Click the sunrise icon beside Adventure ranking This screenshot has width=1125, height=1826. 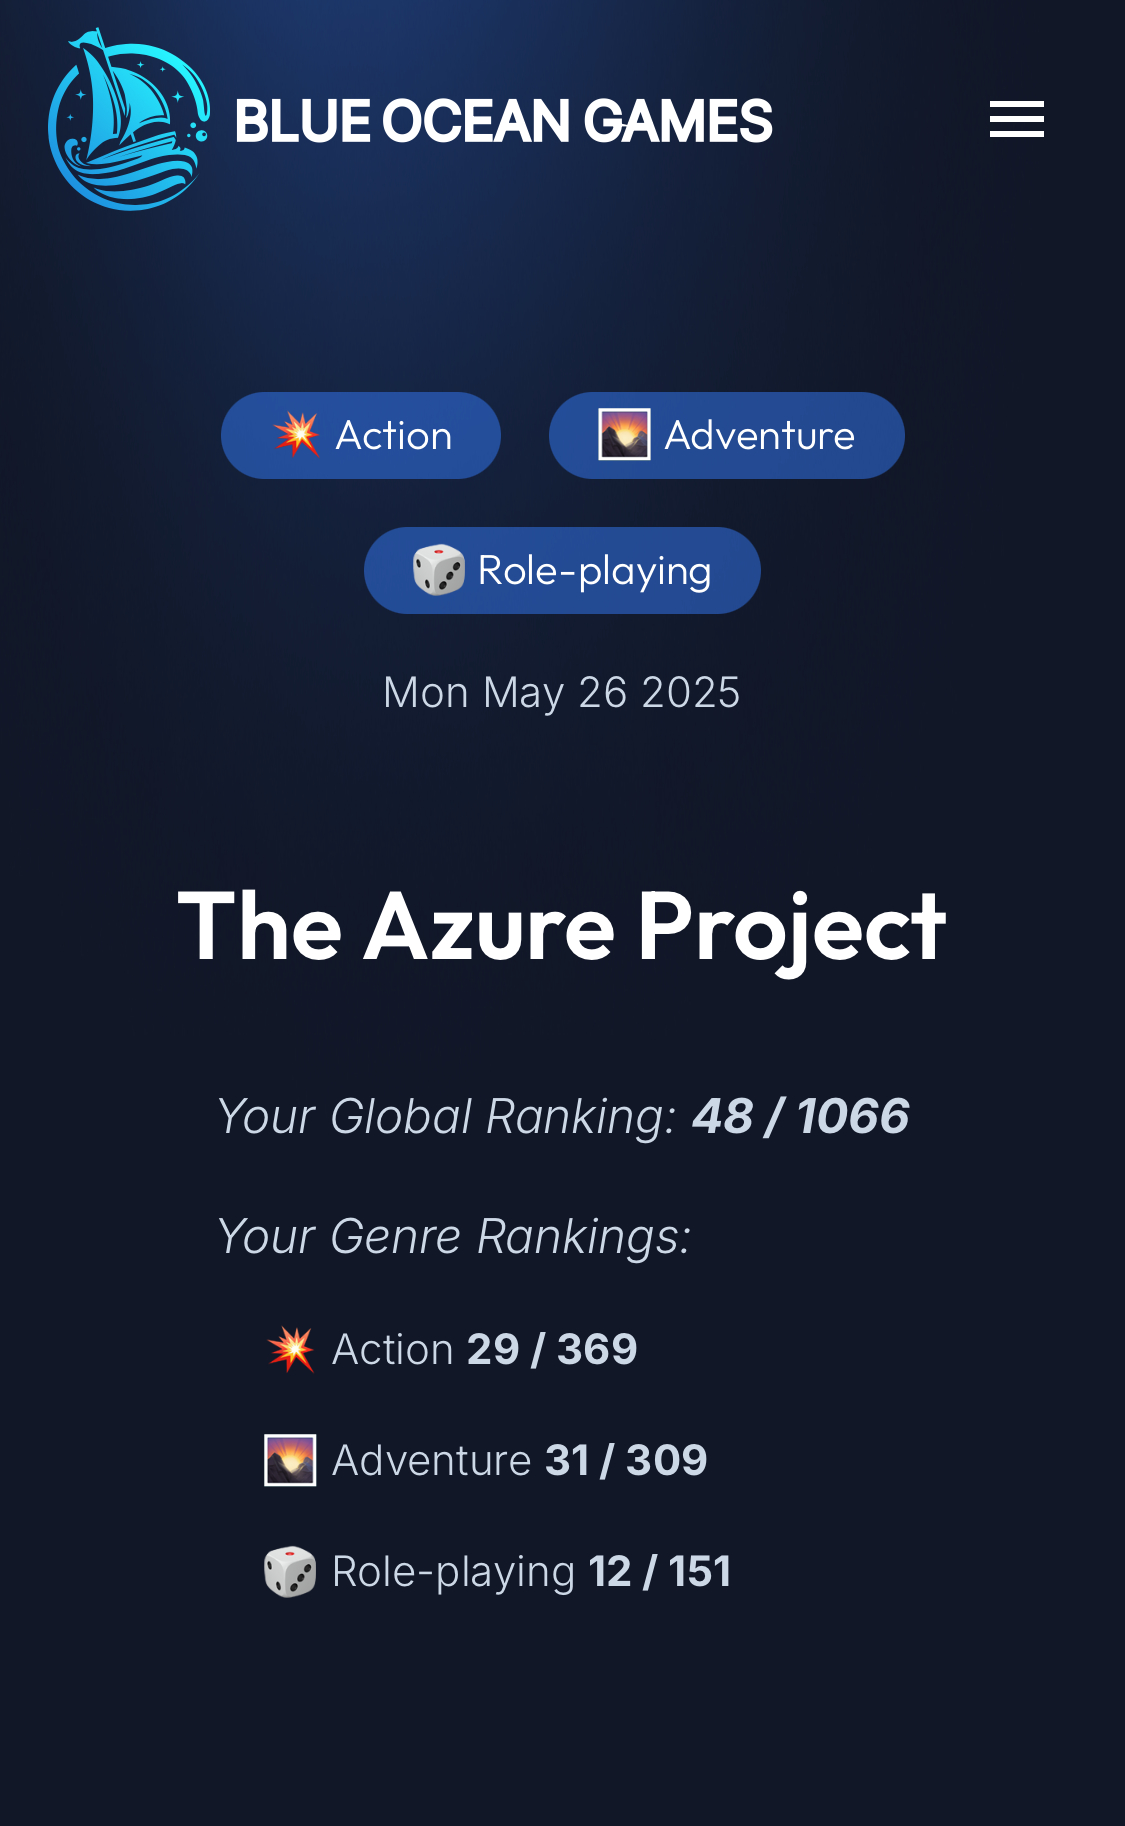[290, 1460]
